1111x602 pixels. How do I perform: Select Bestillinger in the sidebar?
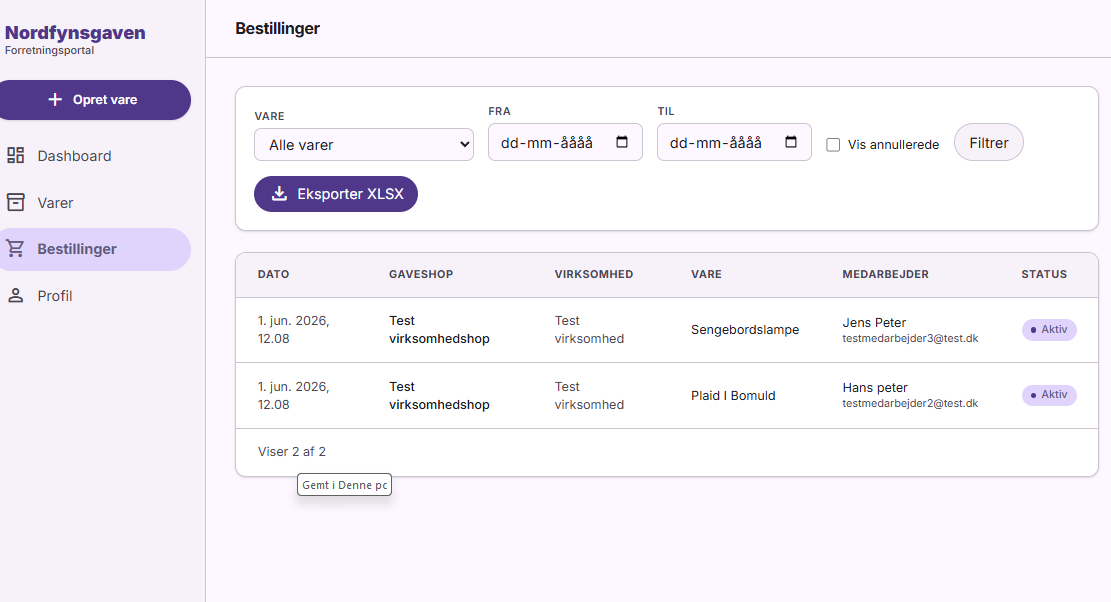click(96, 249)
